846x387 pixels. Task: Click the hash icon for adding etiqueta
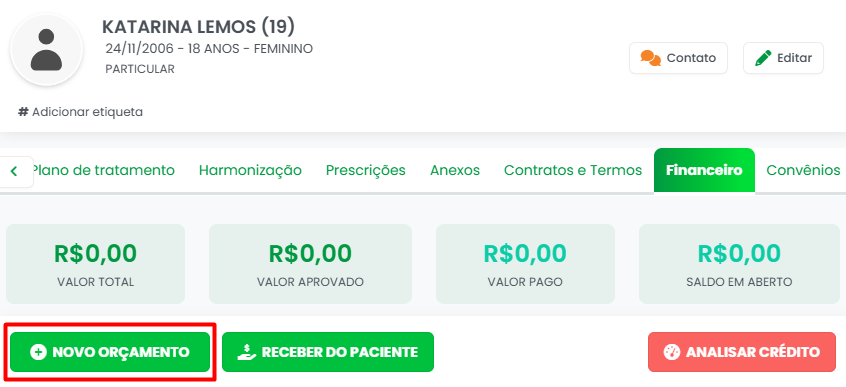[x=23, y=112]
